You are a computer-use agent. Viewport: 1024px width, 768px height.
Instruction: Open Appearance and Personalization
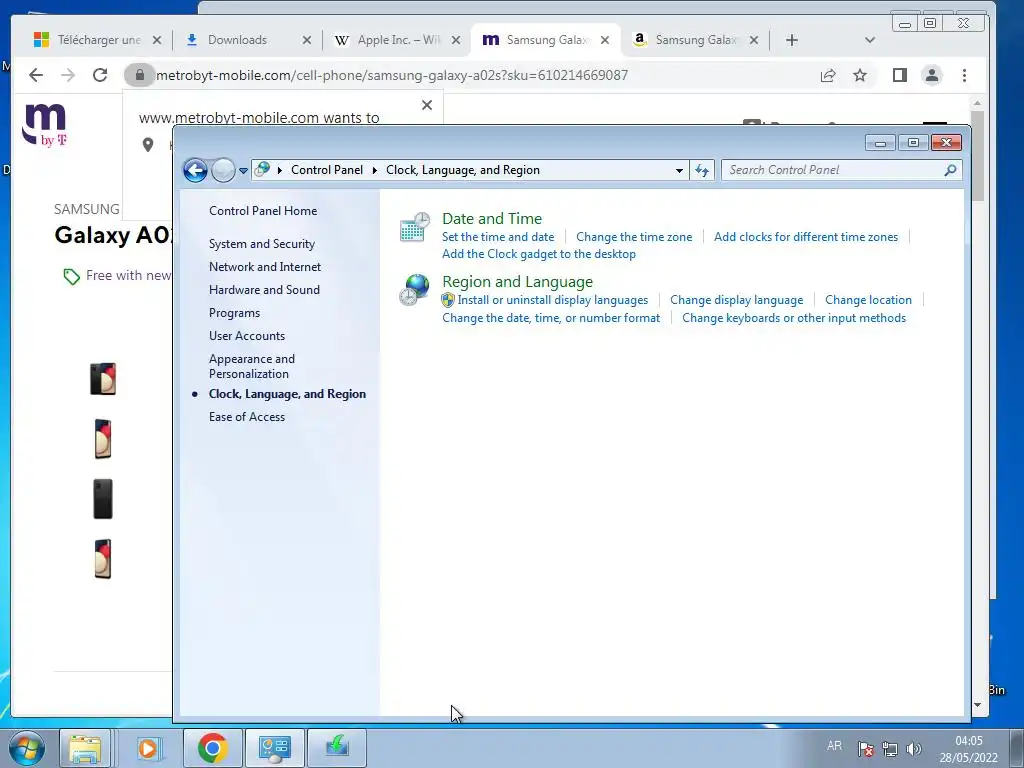click(x=252, y=366)
